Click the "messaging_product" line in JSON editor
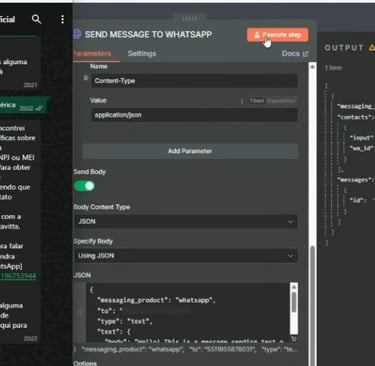The width and height of the screenshot is (375, 366). 156,300
